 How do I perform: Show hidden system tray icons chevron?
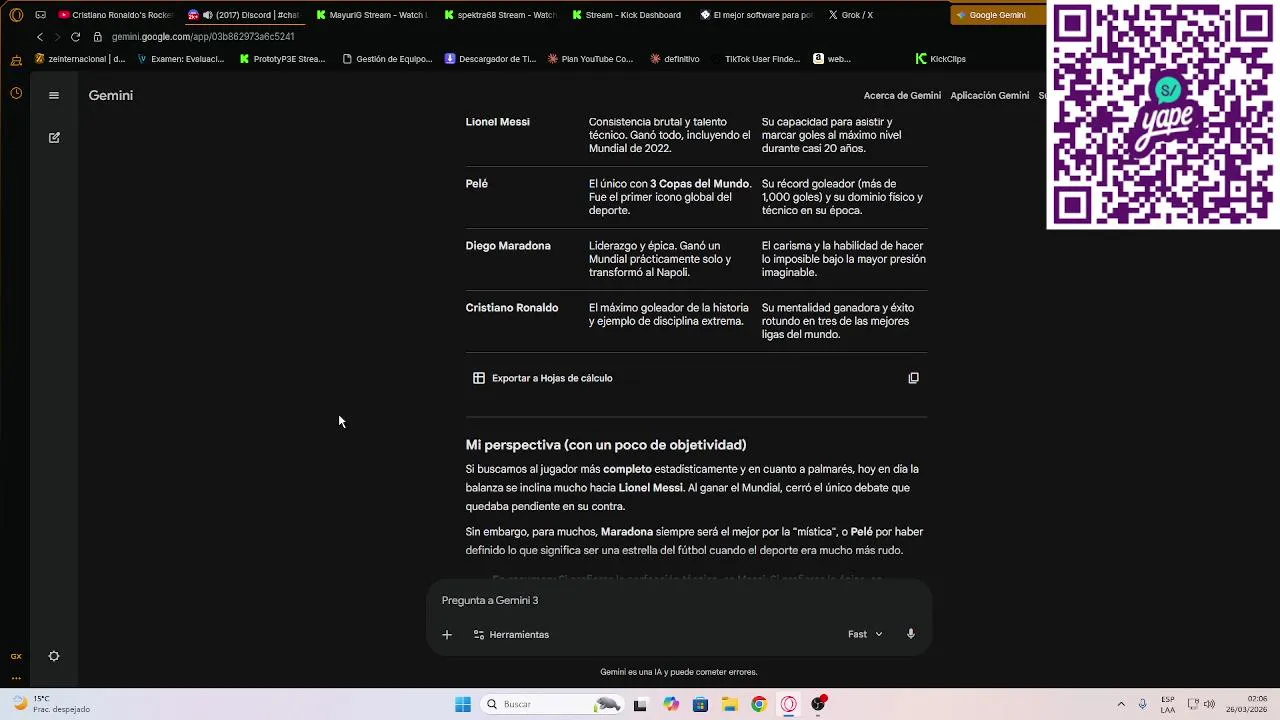(x=1121, y=704)
